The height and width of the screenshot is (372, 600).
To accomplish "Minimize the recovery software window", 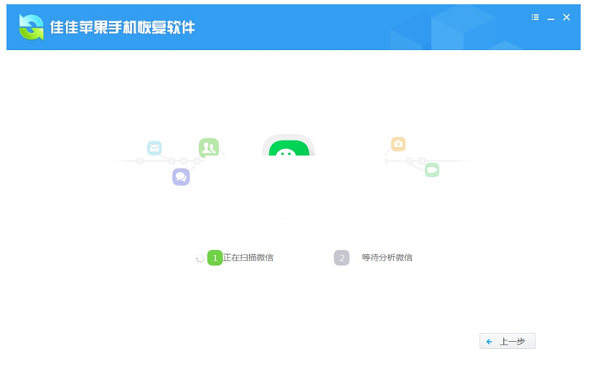I will click(x=551, y=18).
